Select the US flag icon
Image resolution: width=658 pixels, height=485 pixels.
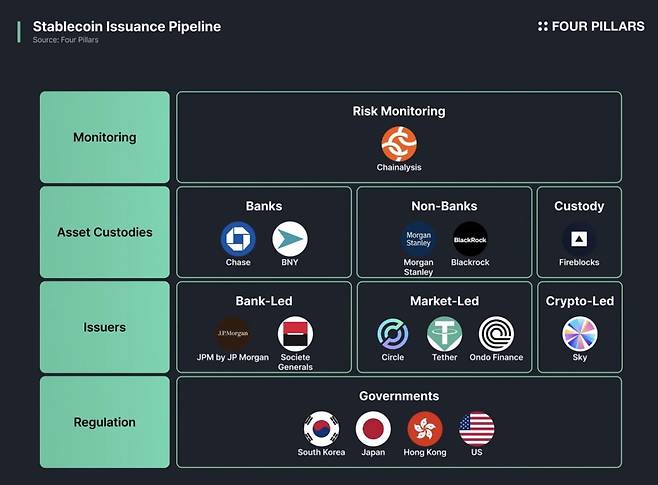(x=476, y=429)
